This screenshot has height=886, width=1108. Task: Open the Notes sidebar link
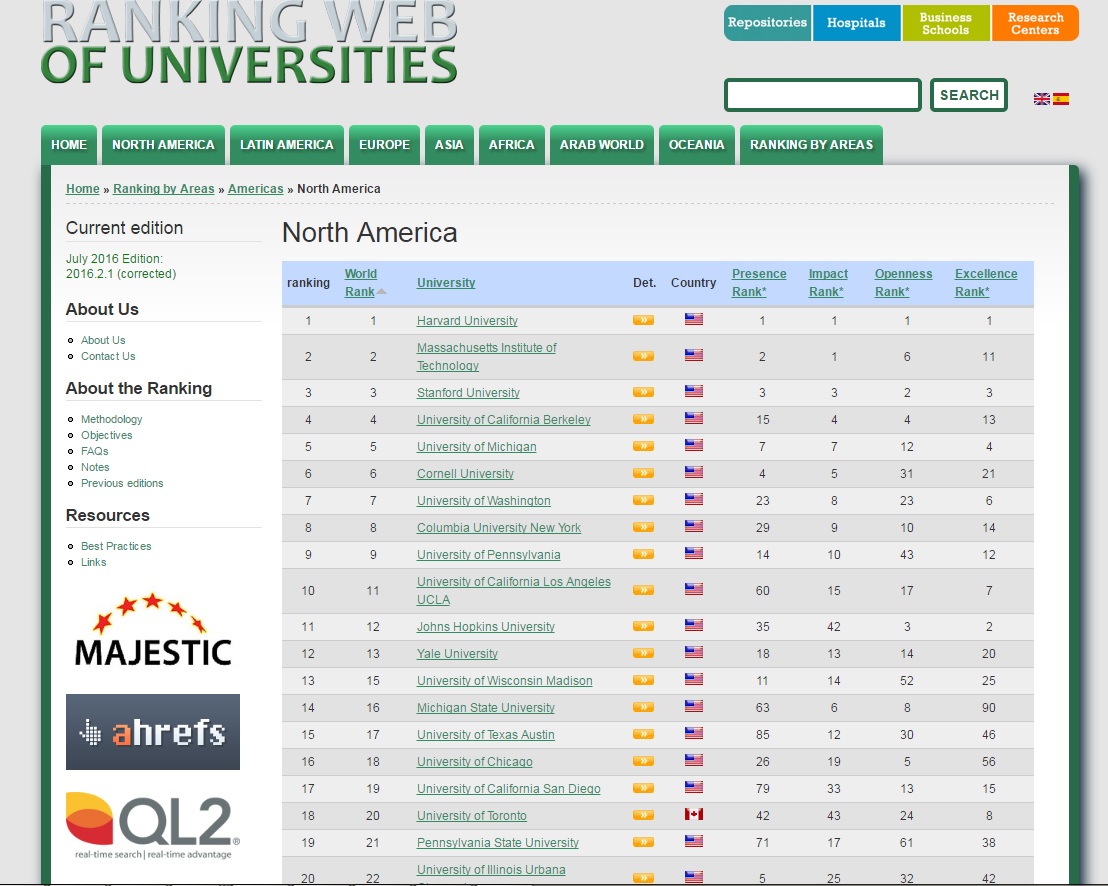coord(95,467)
